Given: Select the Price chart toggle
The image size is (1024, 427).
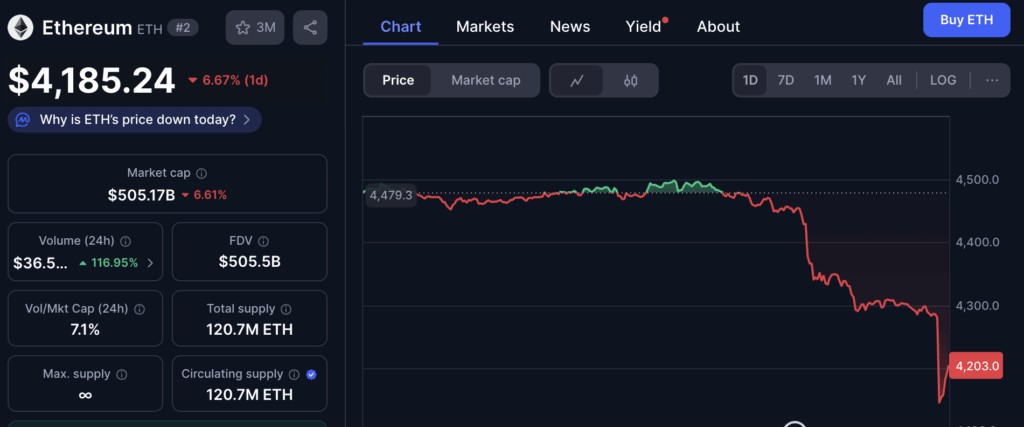Looking at the screenshot, I should point(398,80).
